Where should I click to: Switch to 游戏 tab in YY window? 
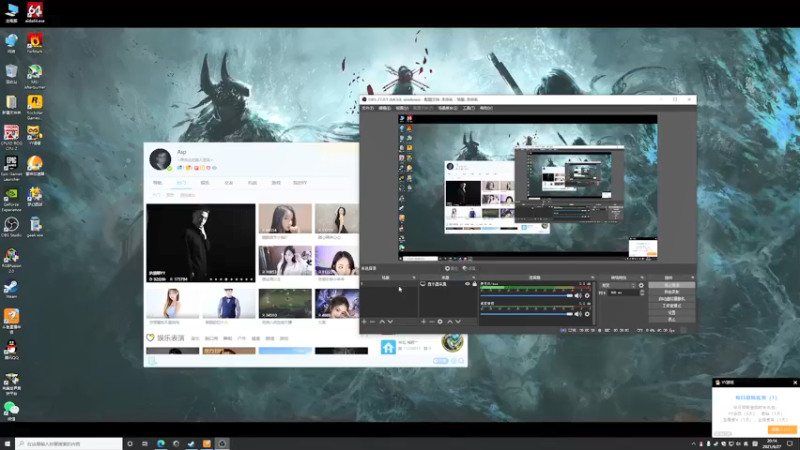pos(276,183)
